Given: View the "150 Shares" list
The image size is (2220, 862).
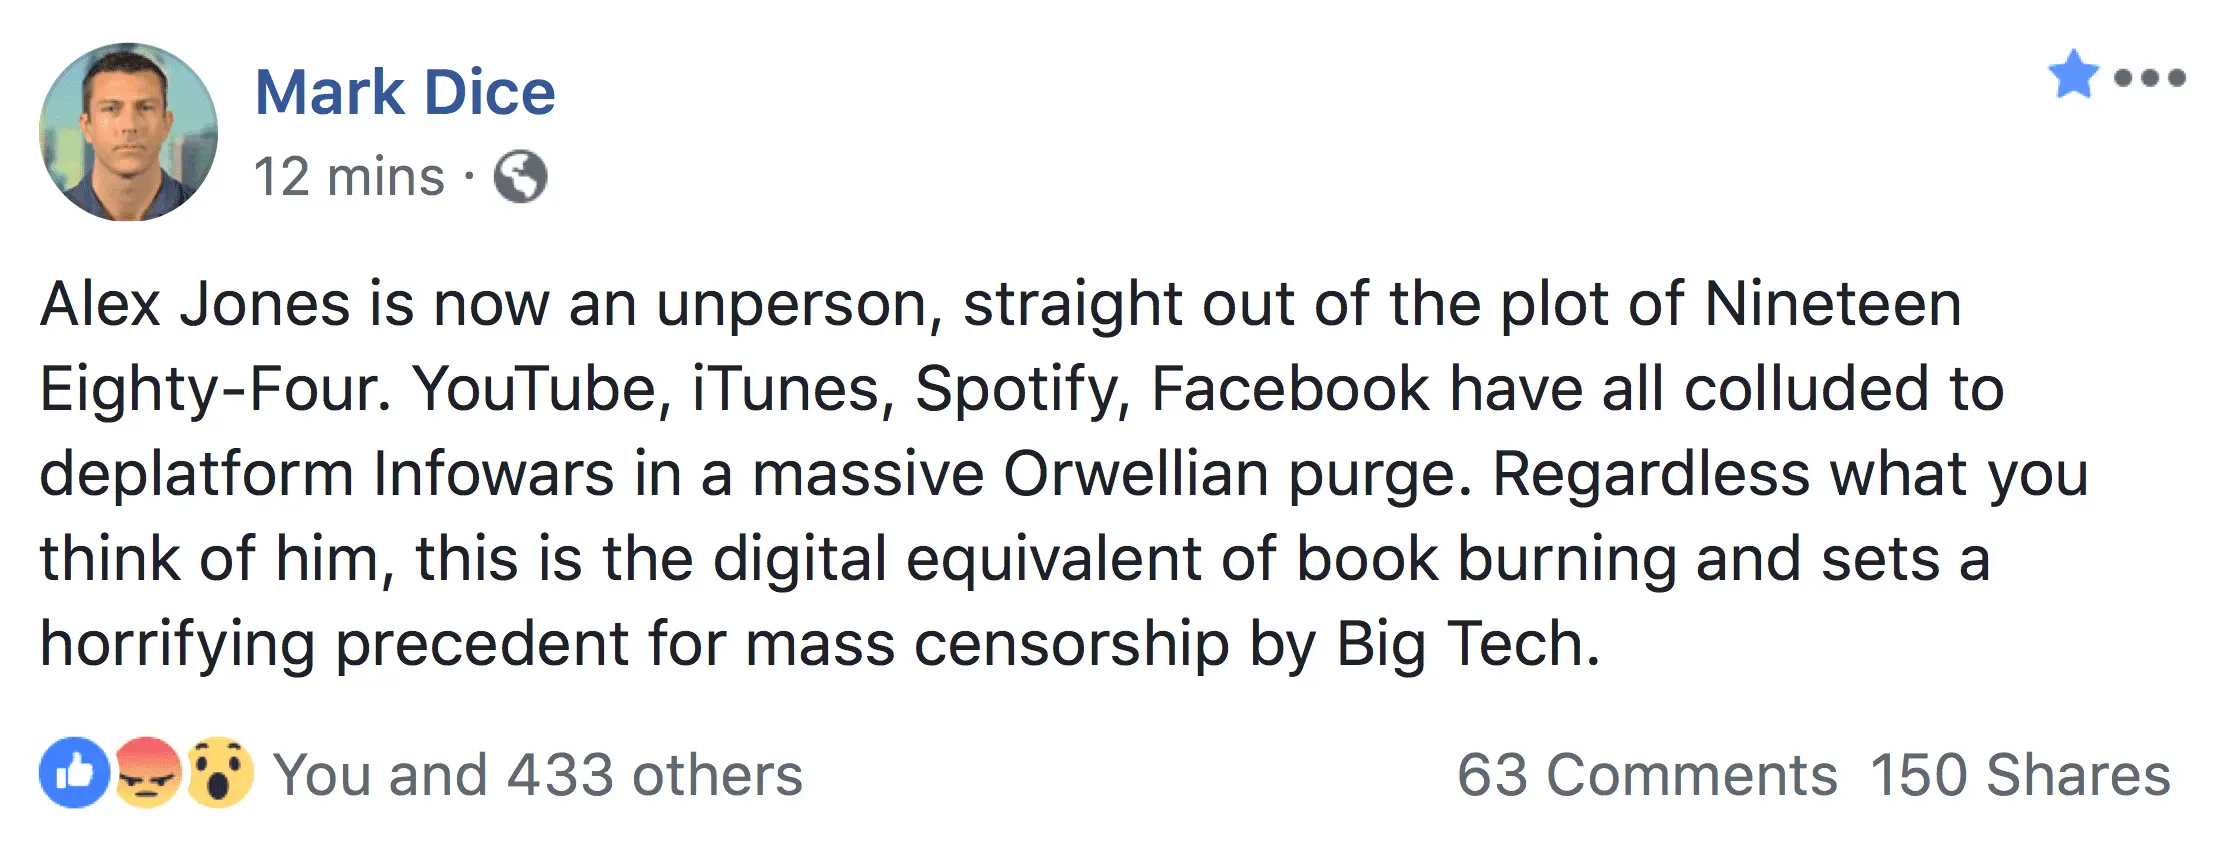Looking at the screenshot, I should [x=2020, y=775].
